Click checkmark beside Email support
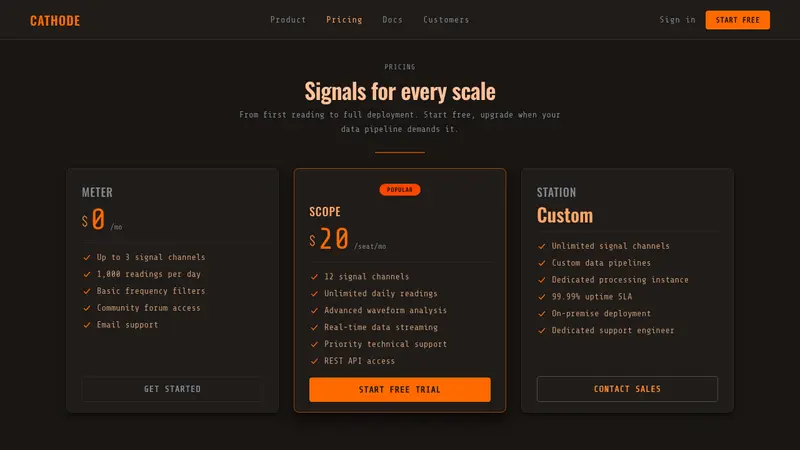The image size is (800, 450). [x=87, y=324]
